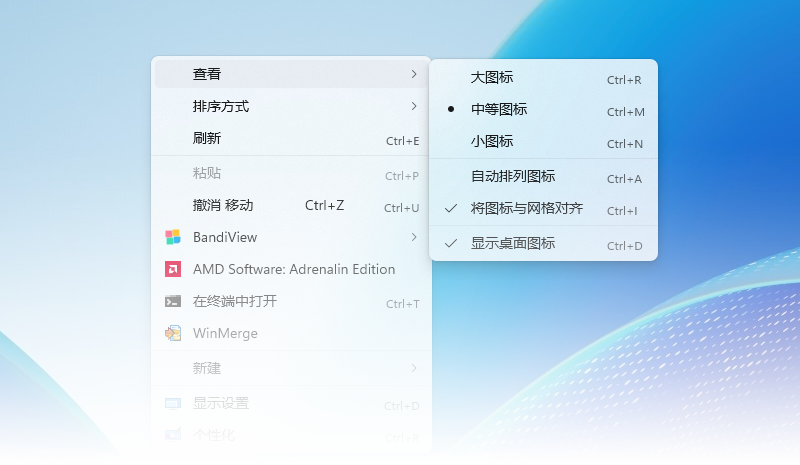Expand the BandiView chevron arrow
The width and height of the screenshot is (800, 465).
click(x=414, y=237)
